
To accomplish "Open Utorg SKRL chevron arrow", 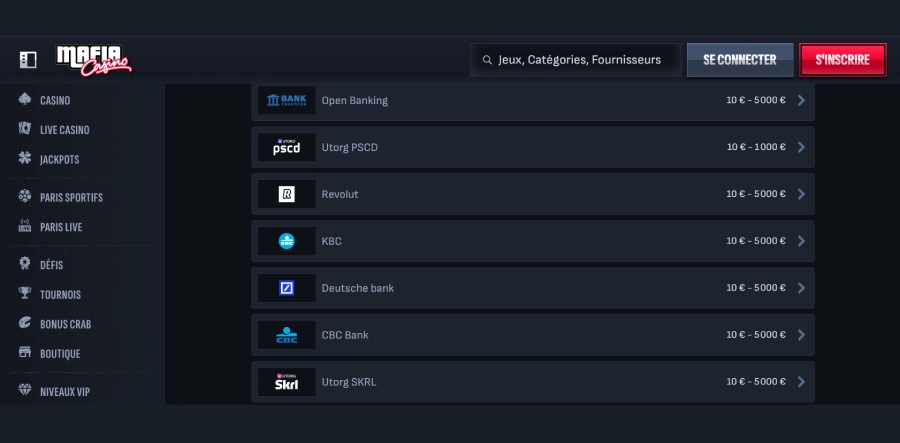I will point(801,382).
